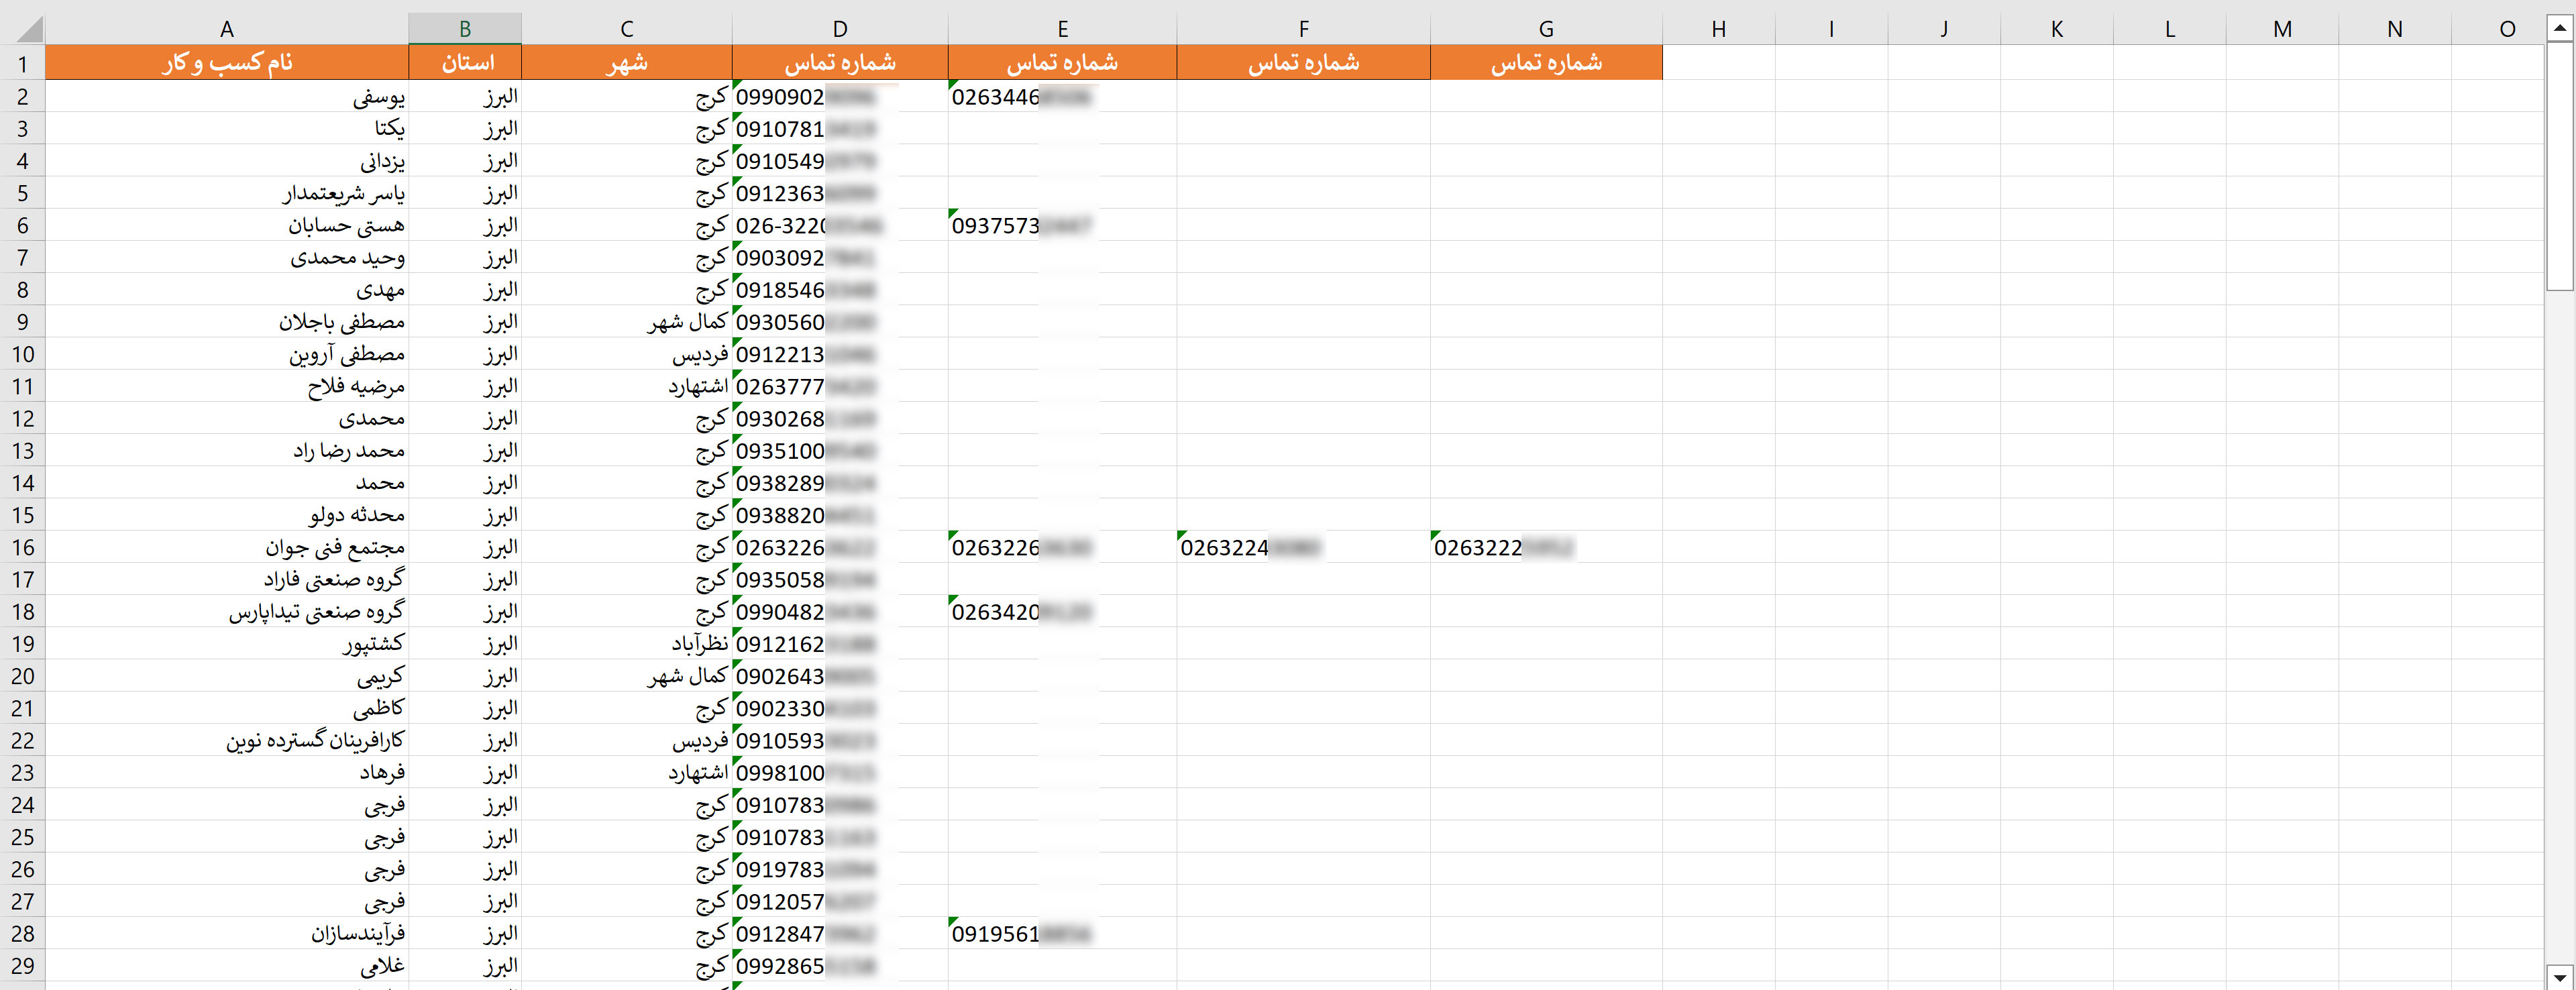Select cell 'مجتمع فنی جوان'
The width and height of the screenshot is (2576, 990).
point(227,547)
